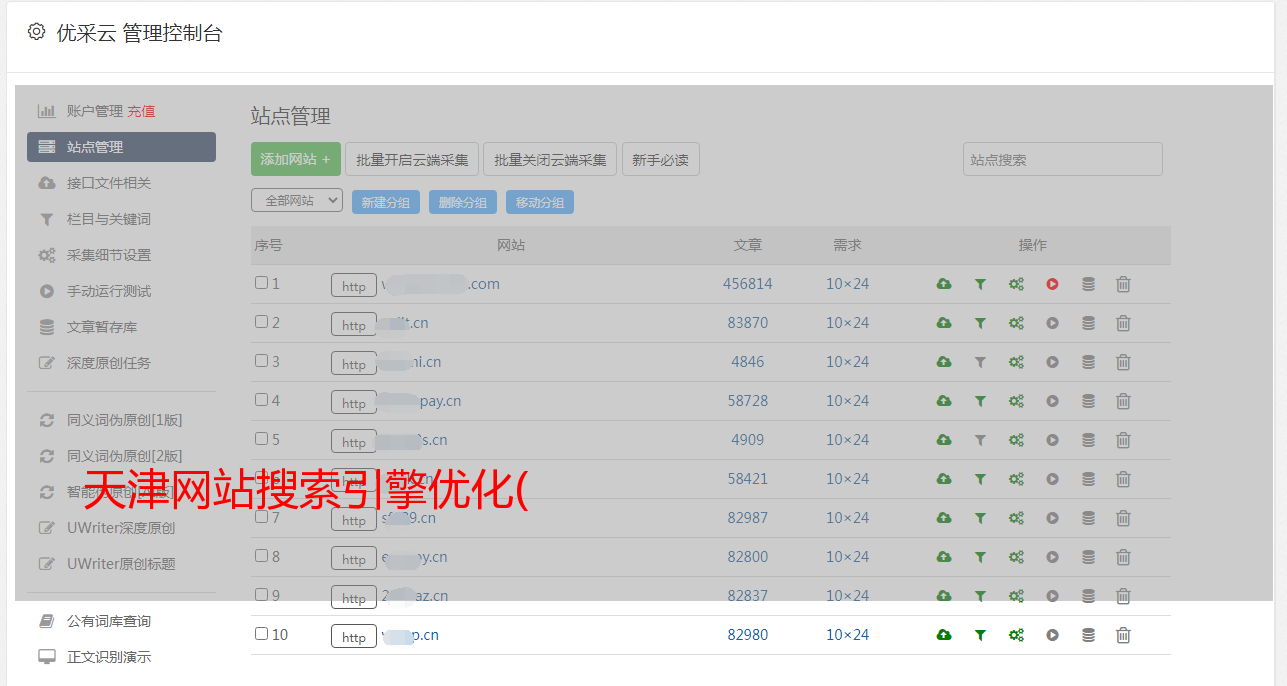Tick the checkbox for site 2
1287x686 pixels.
261,322
